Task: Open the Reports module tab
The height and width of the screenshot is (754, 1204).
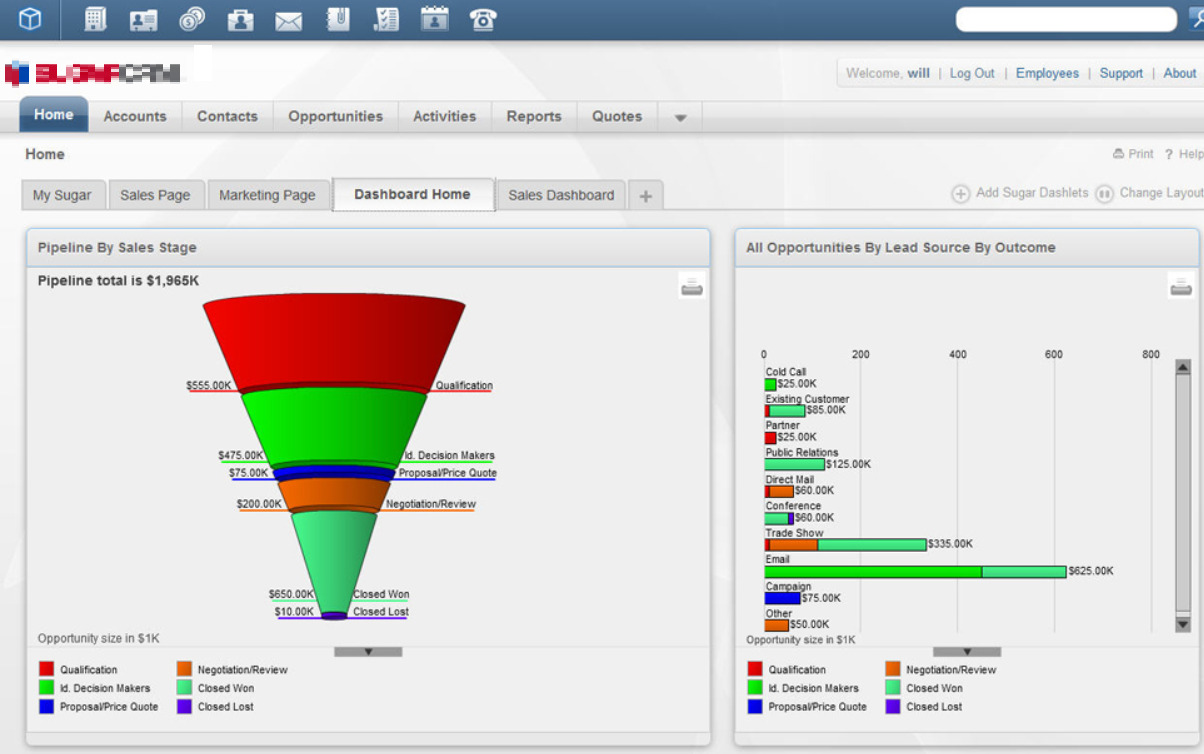Action: pyautogui.click(x=534, y=116)
